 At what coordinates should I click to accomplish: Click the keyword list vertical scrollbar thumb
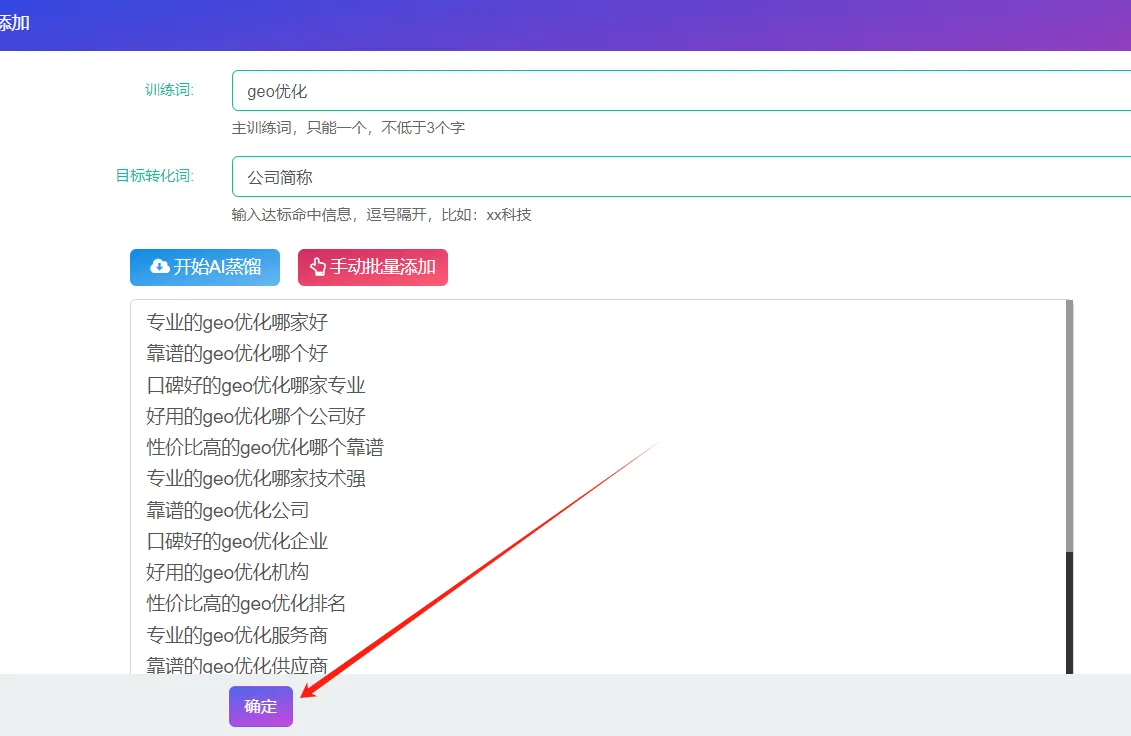pyautogui.click(x=1070, y=426)
